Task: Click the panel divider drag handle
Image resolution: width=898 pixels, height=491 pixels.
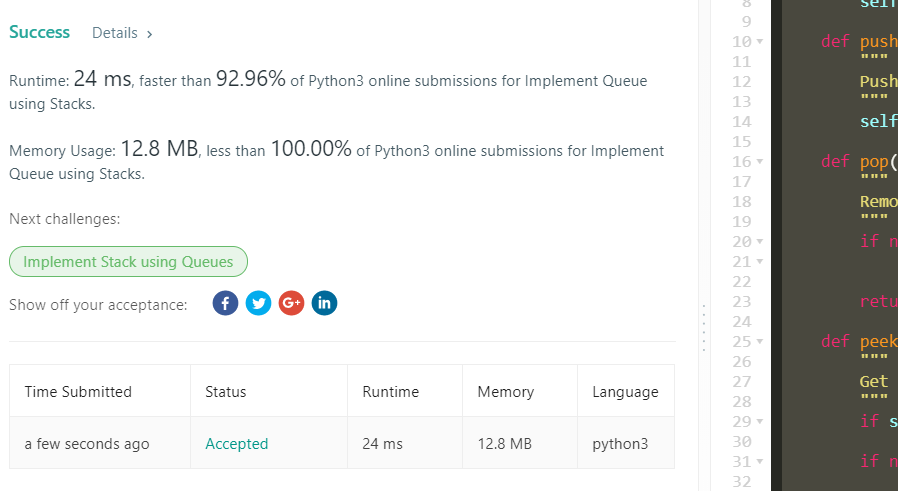Action: click(704, 328)
